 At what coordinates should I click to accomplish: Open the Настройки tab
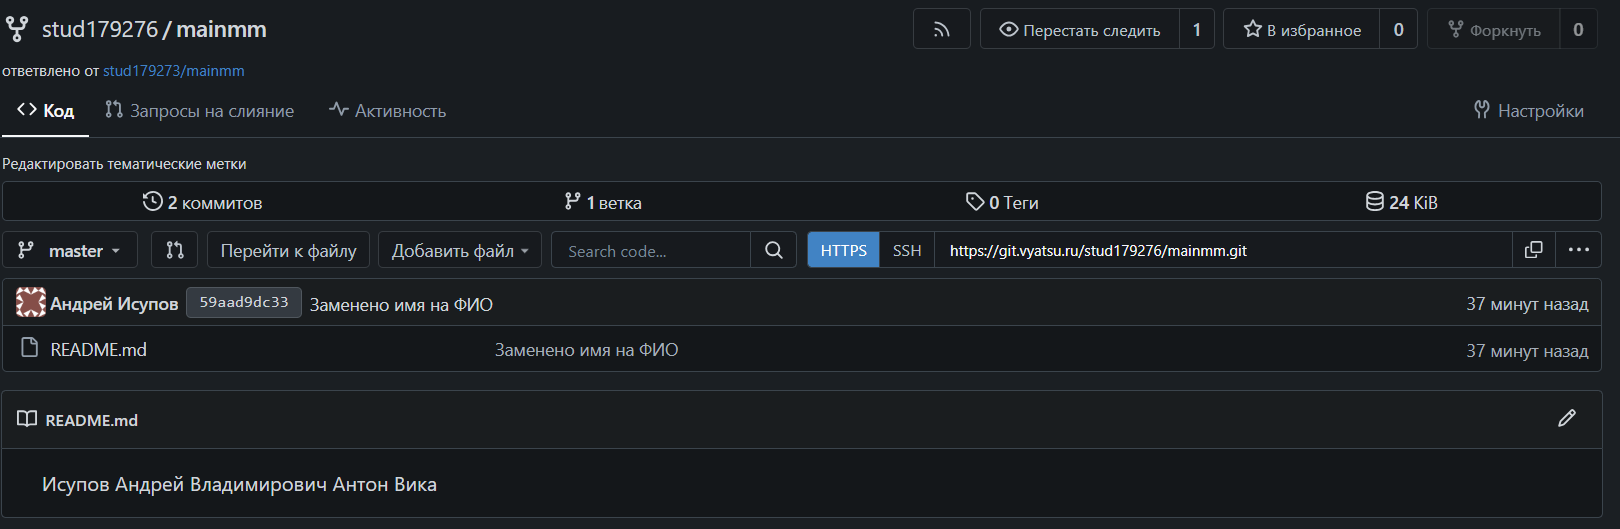(x=1528, y=111)
